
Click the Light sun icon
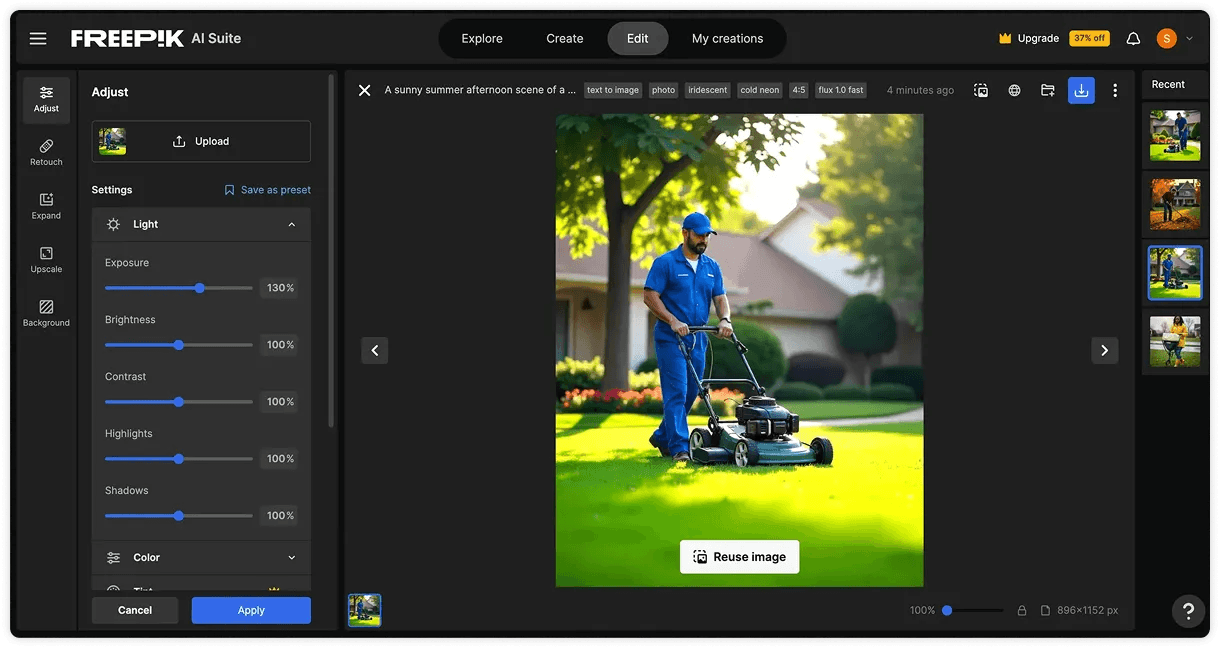tap(114, 224)
